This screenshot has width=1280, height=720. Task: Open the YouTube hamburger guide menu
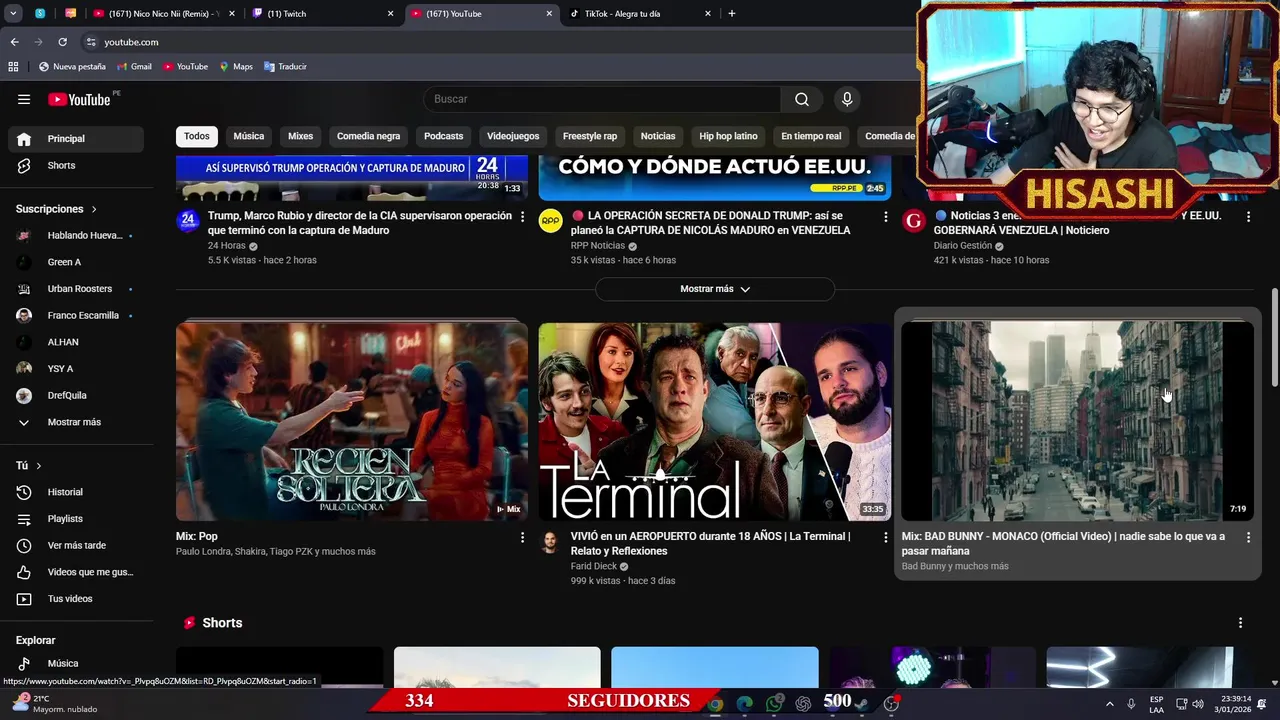[x=24, y=99]
